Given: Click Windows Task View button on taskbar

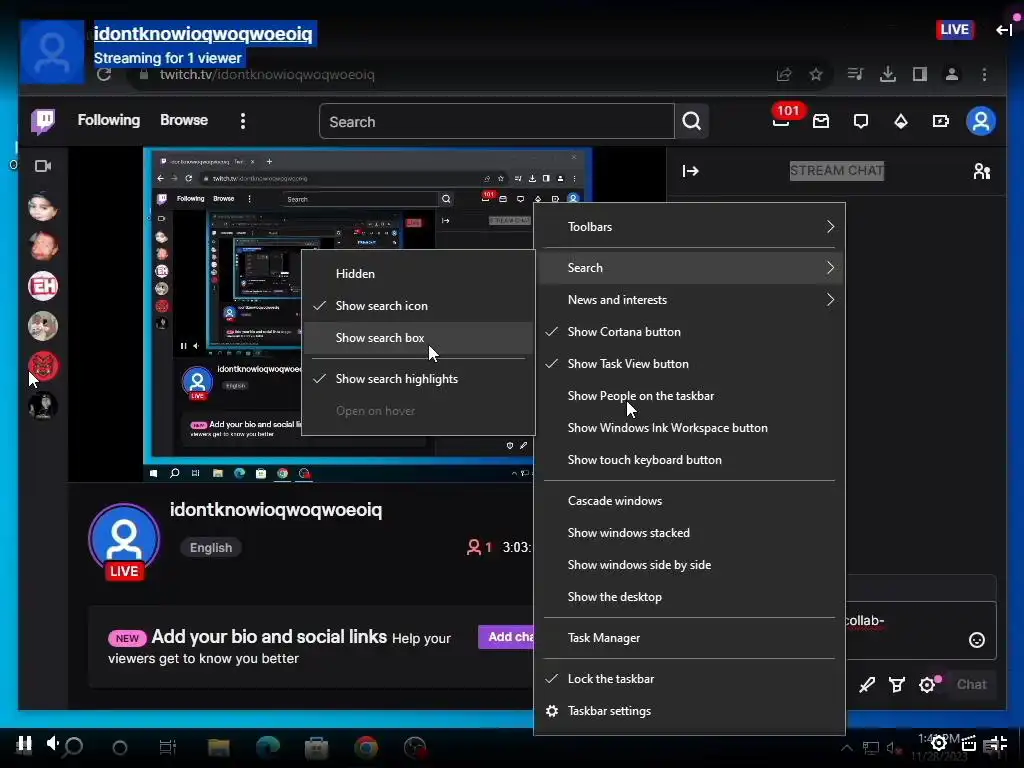Looking at the screenshot, I should pyautogui.click(x=168, y=747).
